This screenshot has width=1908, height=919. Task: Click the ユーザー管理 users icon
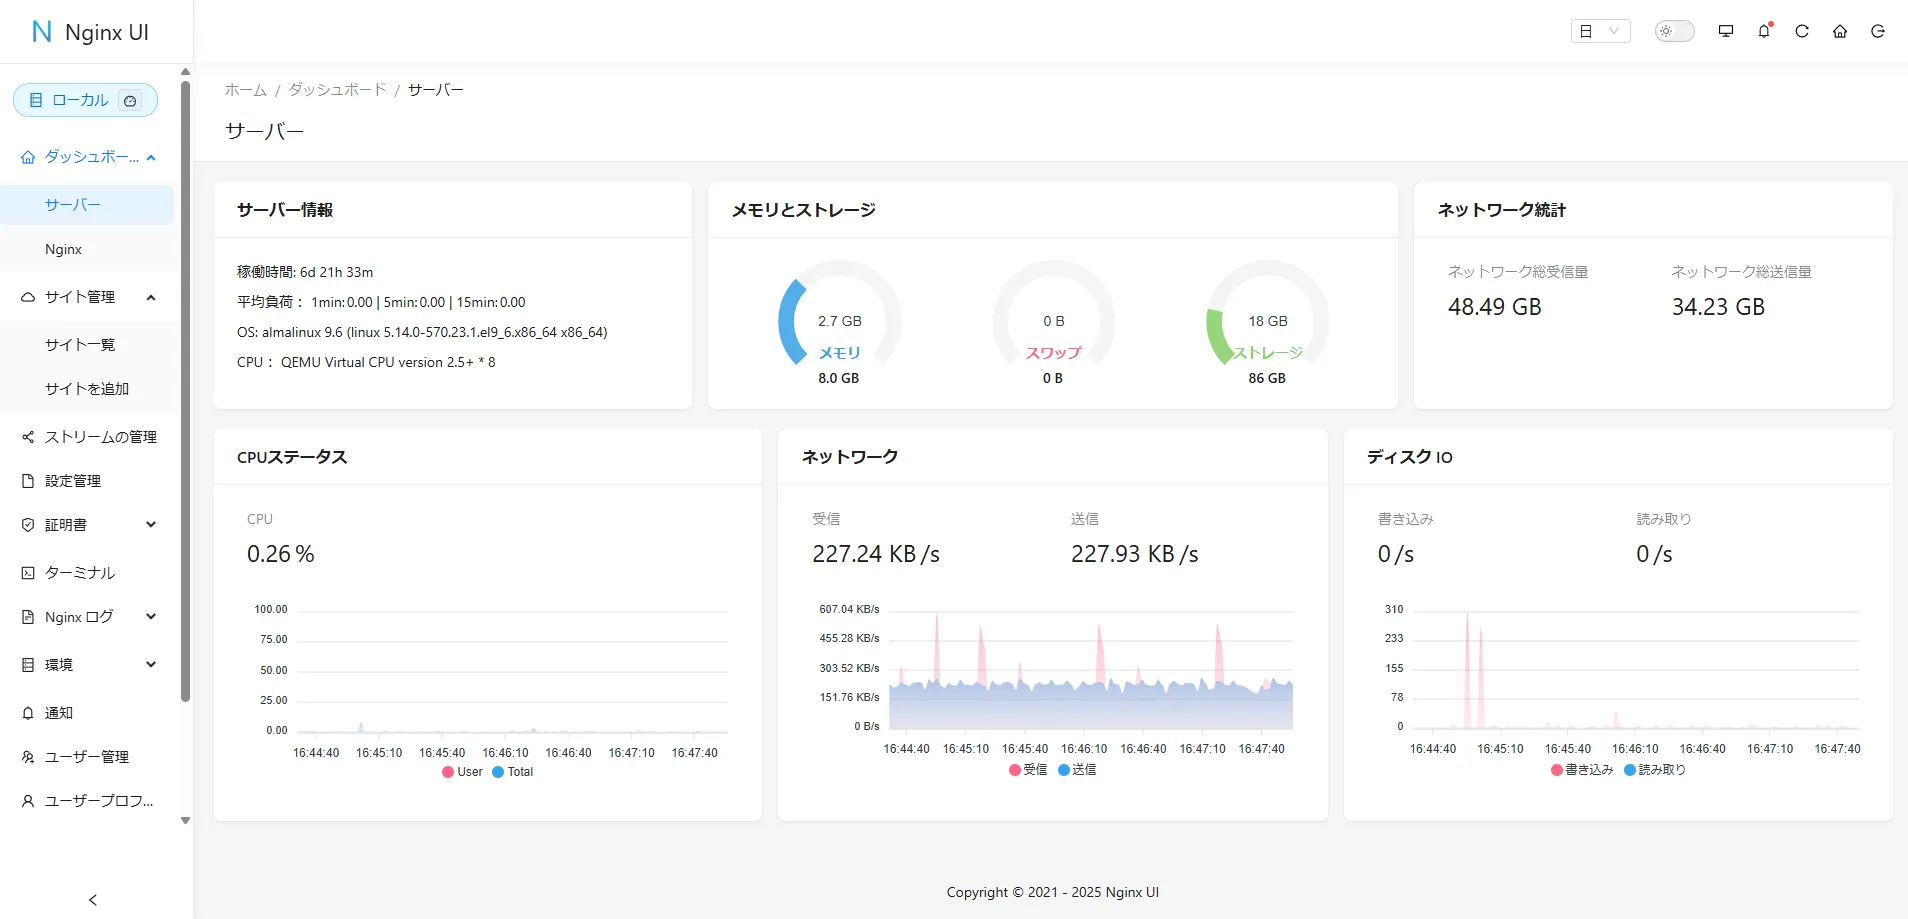28,757
